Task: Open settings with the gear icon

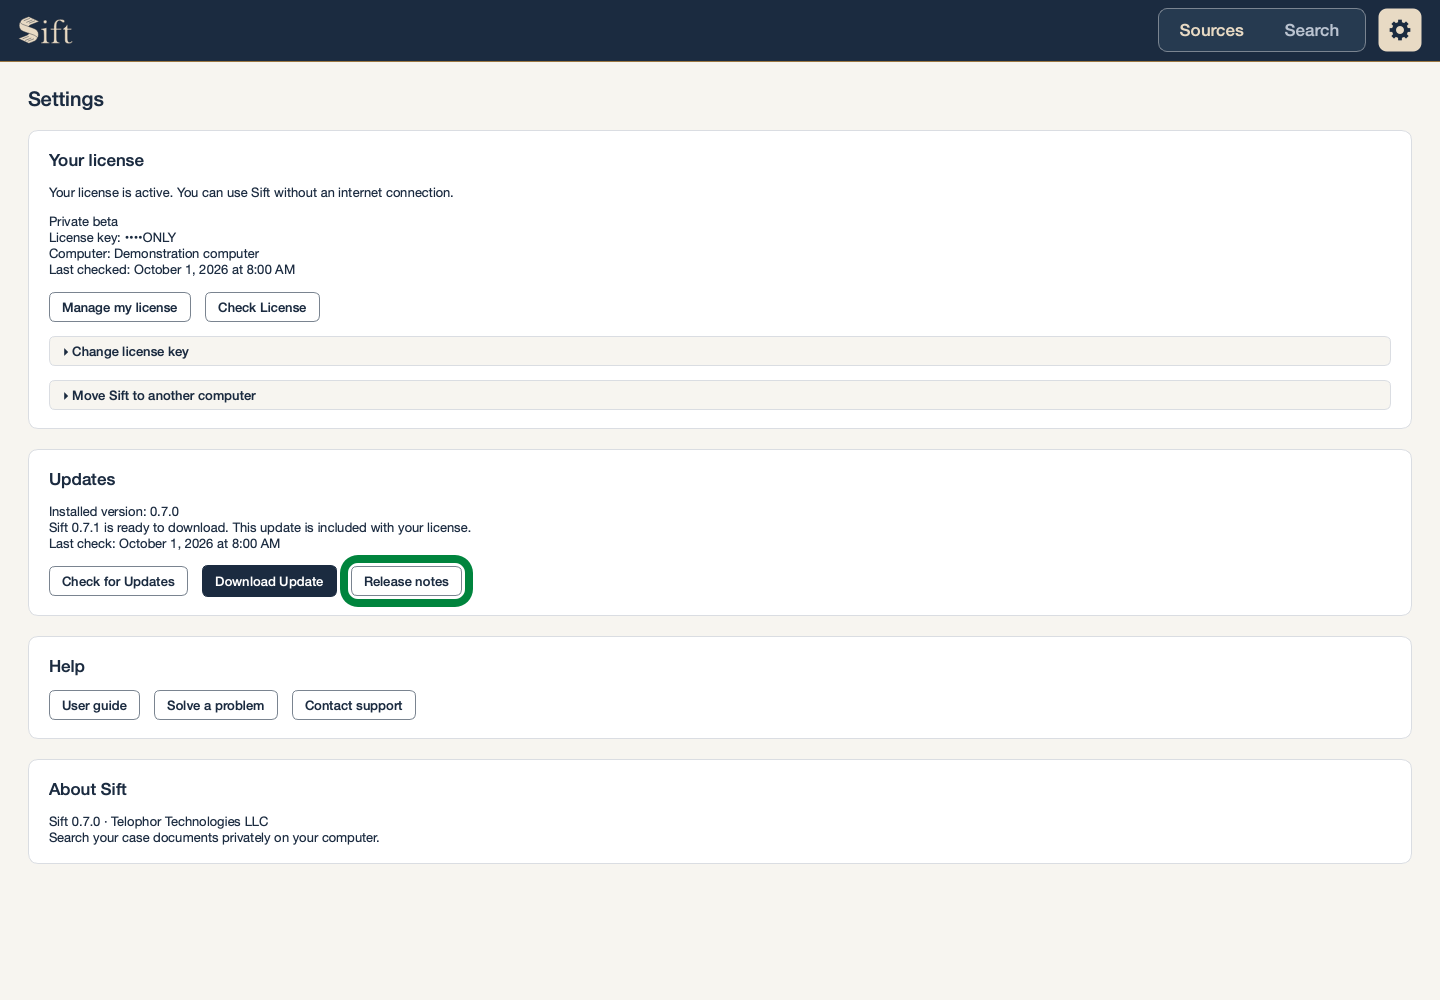Action: 1400,30
